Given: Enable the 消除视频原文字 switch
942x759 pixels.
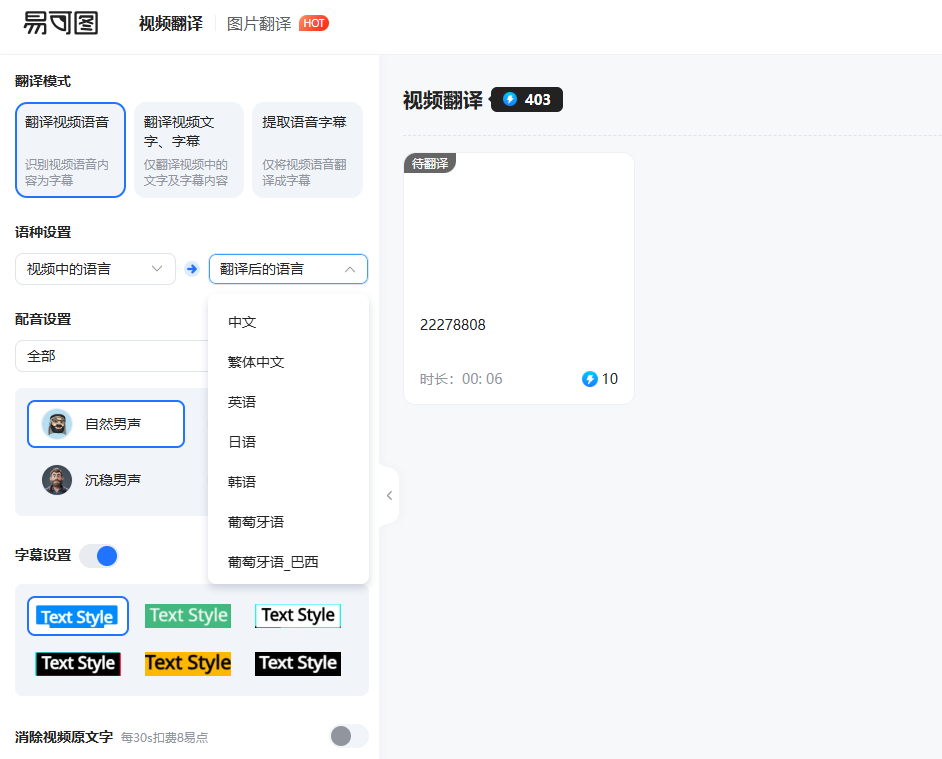Looking at the screenshot, I should 349,736.
